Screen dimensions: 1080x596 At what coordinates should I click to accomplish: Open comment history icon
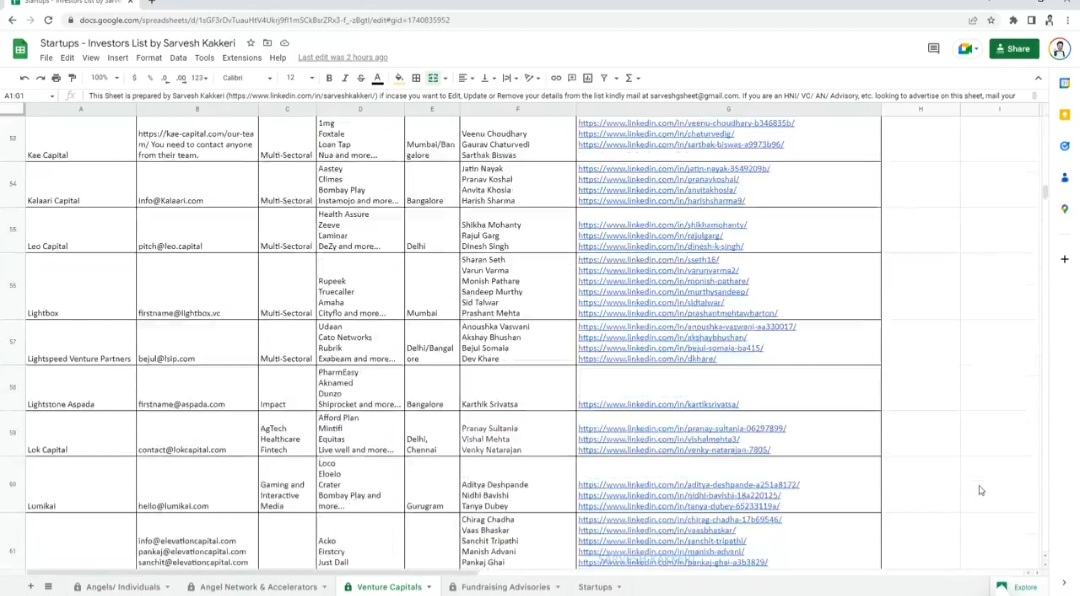point(933,48)
